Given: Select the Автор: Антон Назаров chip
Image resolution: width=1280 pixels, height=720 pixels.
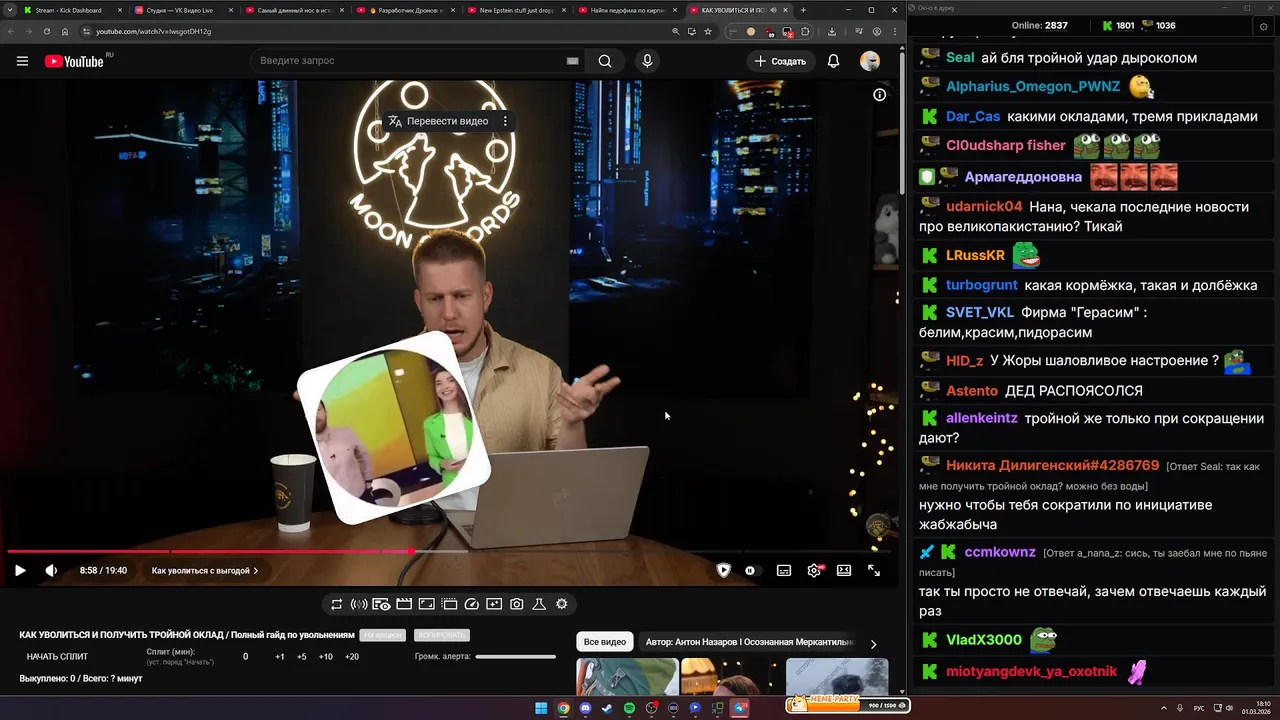Looking at the screenshot, I should [750, 642].
